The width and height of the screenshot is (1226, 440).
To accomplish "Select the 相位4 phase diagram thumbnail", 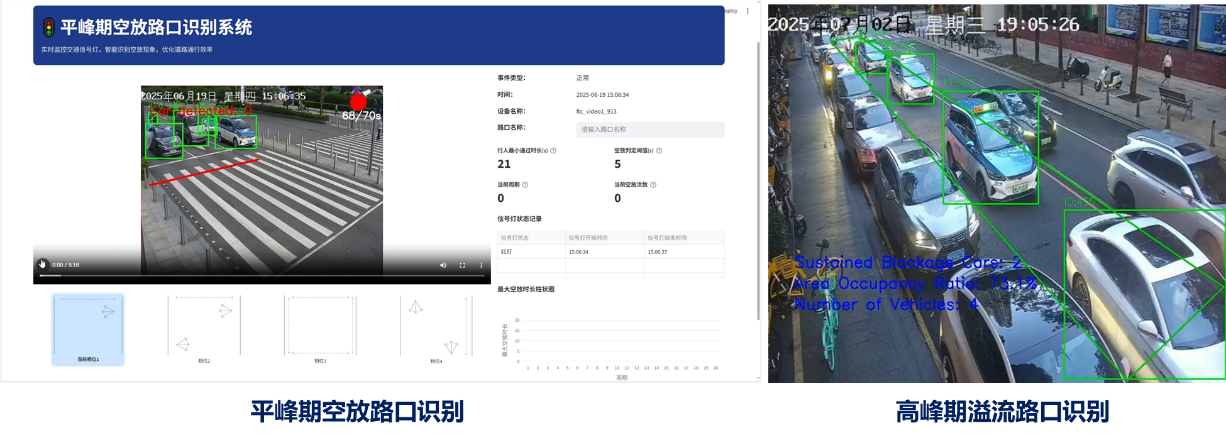I will pyautogui.click(x=436, y=329).
